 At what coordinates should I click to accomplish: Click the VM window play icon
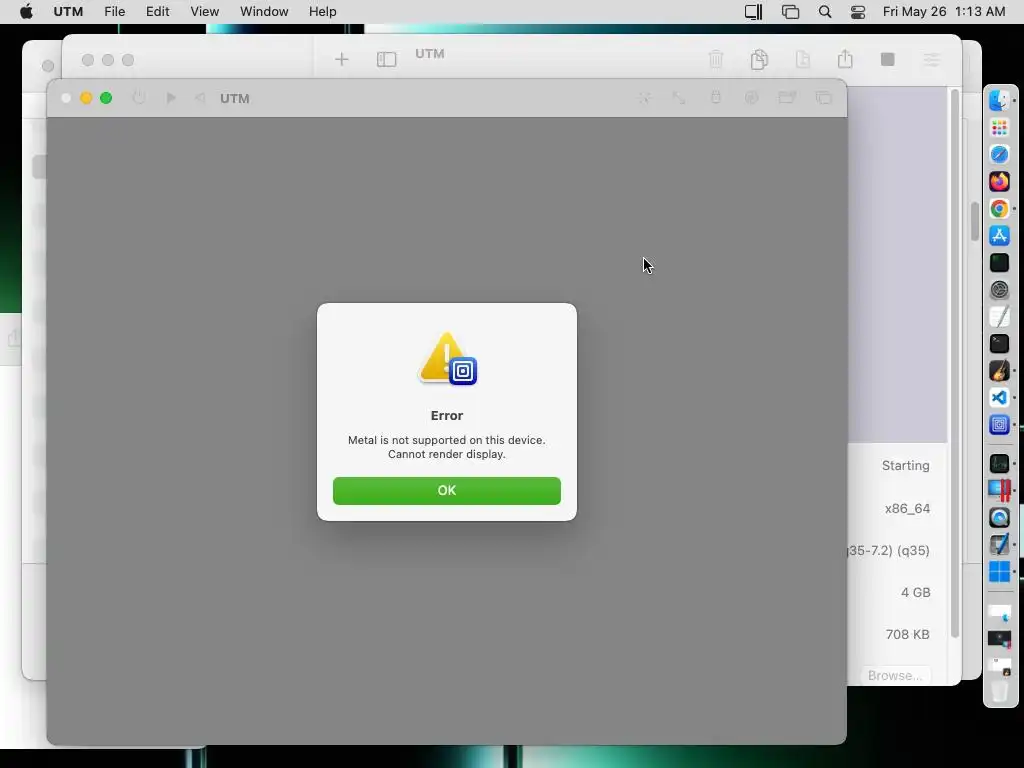[171, 98]
